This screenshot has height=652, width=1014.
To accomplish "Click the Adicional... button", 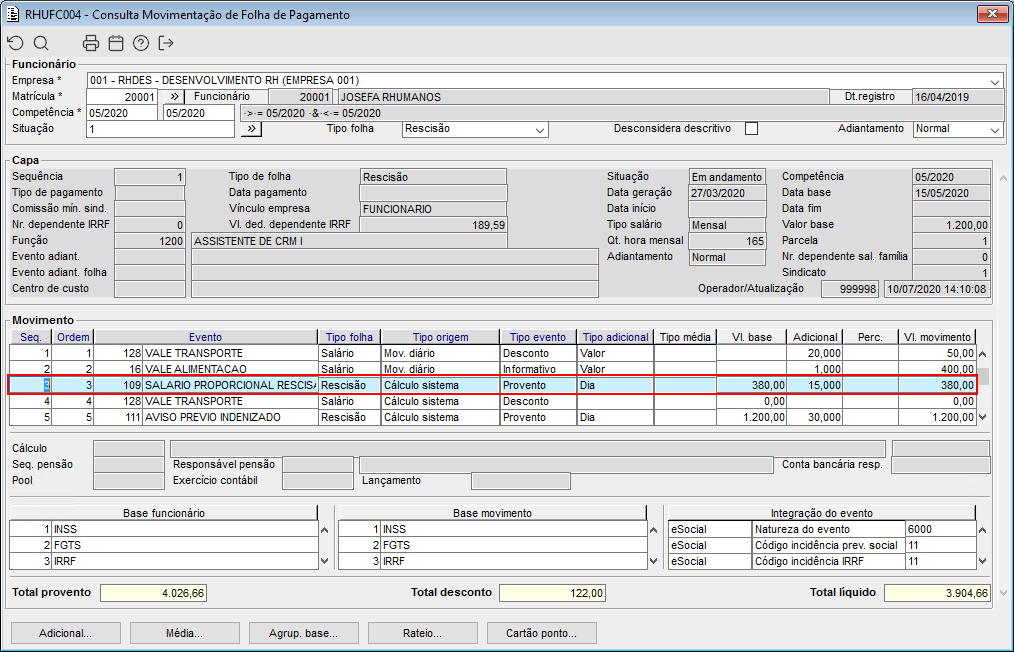I will click(65, 633).
